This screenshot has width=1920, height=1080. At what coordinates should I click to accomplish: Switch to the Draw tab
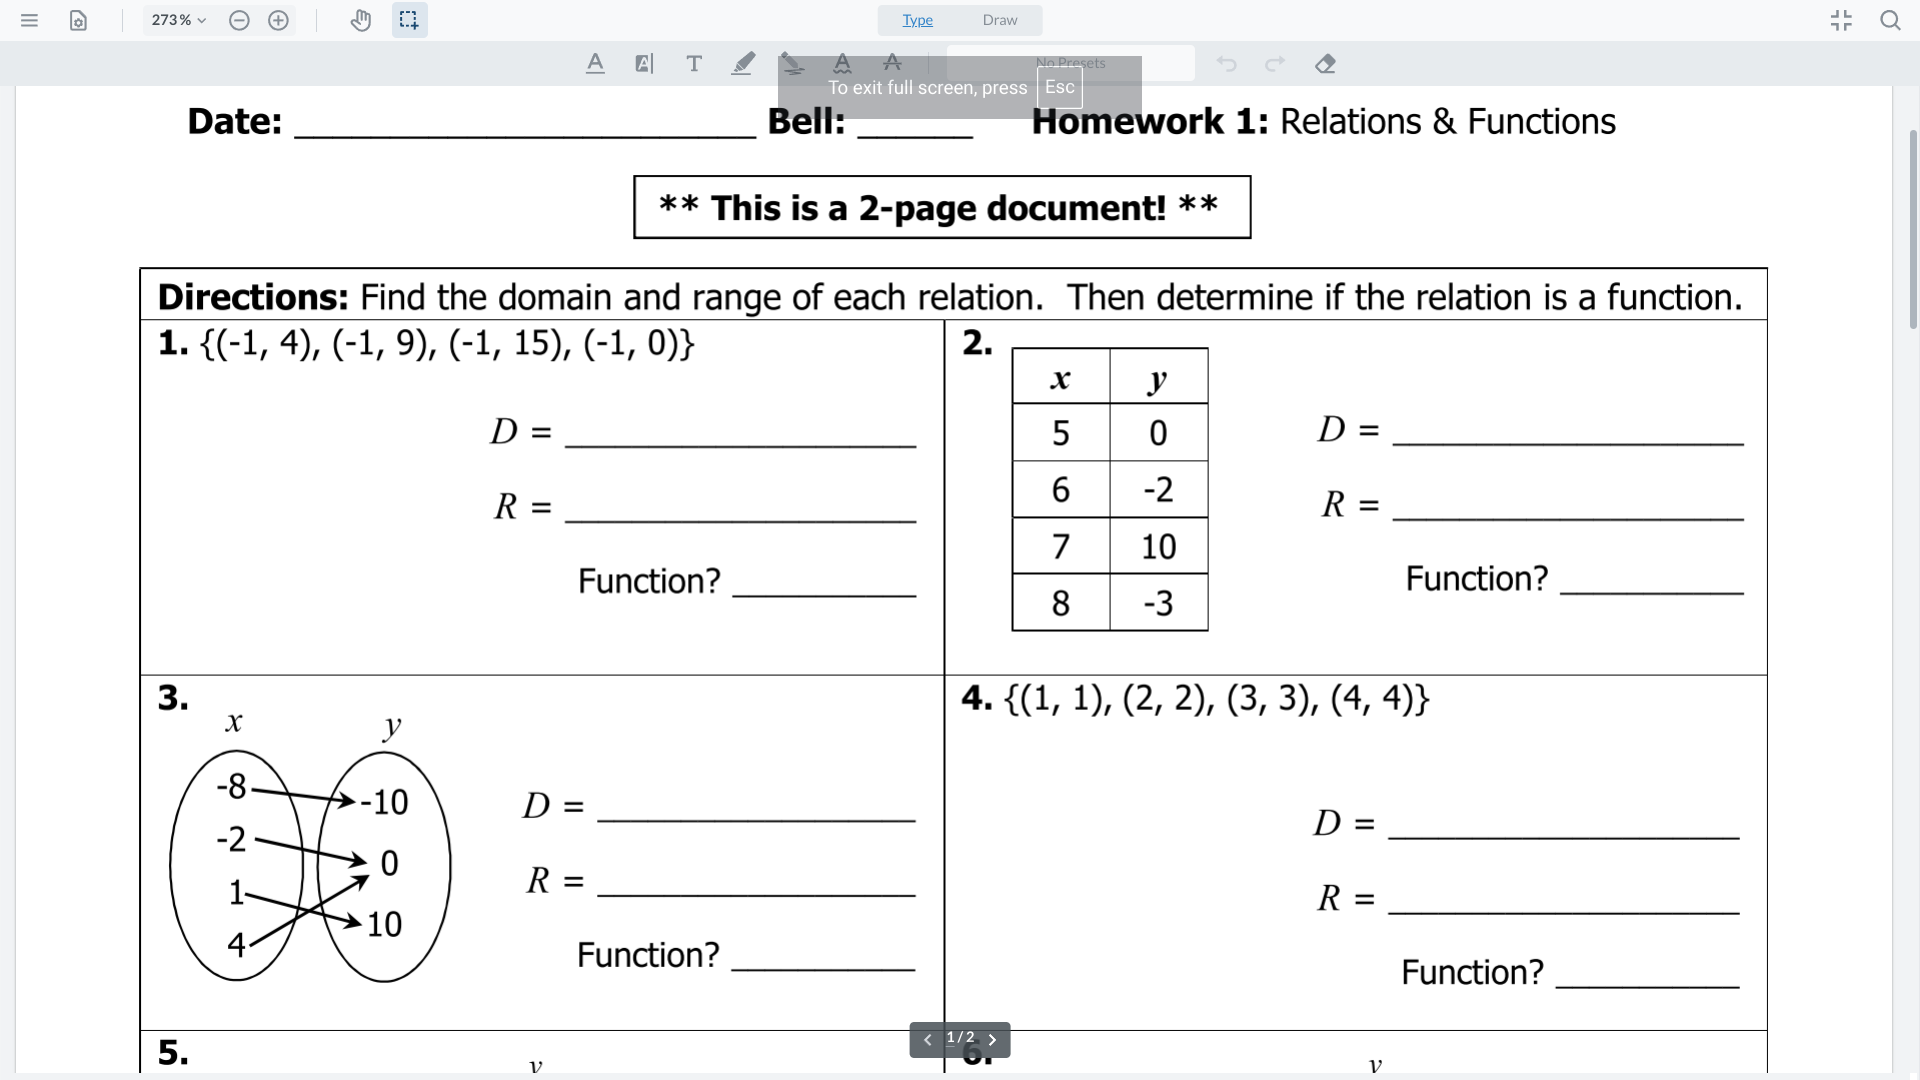(1000, 20)
